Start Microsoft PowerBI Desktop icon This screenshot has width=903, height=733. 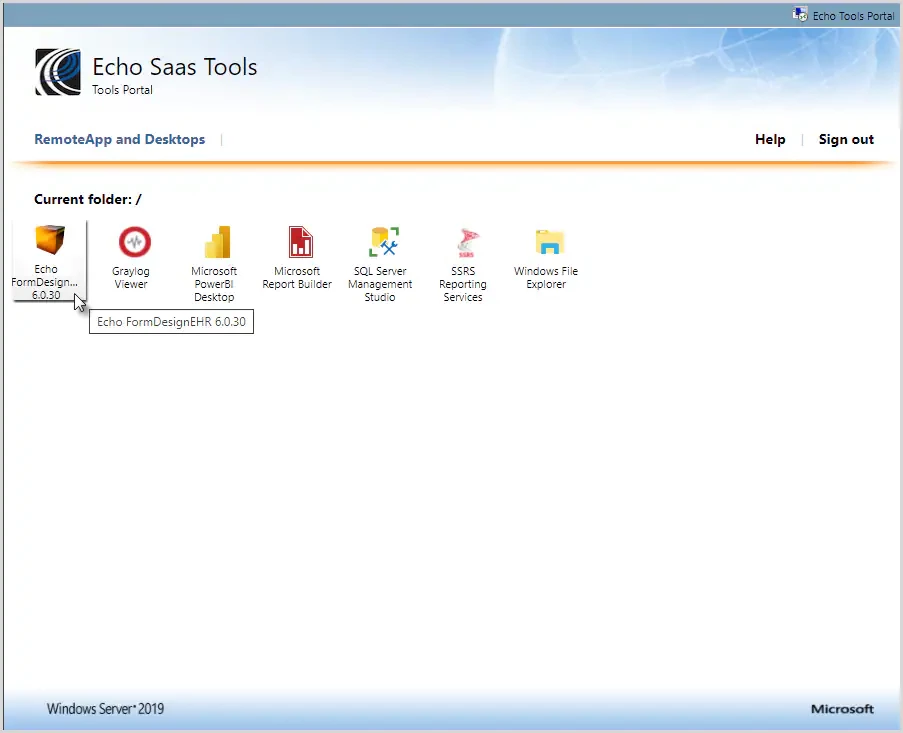tap(218, 241)
